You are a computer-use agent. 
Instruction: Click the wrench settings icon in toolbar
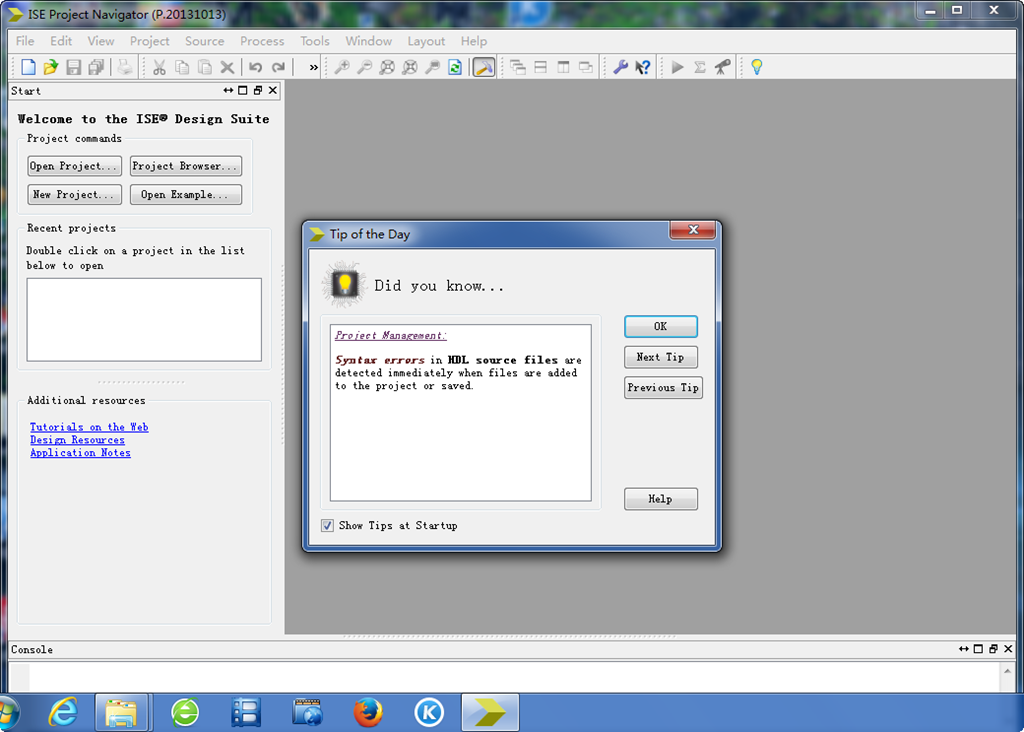(x=620, y=67)
